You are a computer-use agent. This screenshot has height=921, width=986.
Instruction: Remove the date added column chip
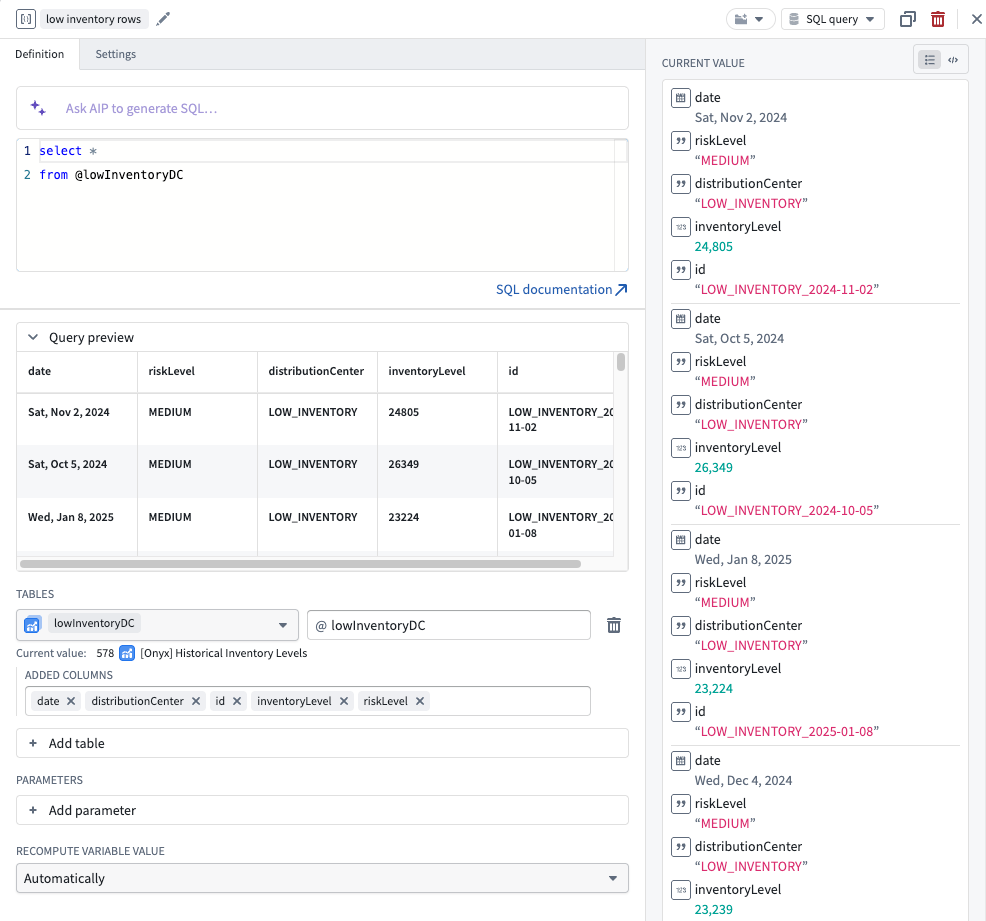click(71, 701)
